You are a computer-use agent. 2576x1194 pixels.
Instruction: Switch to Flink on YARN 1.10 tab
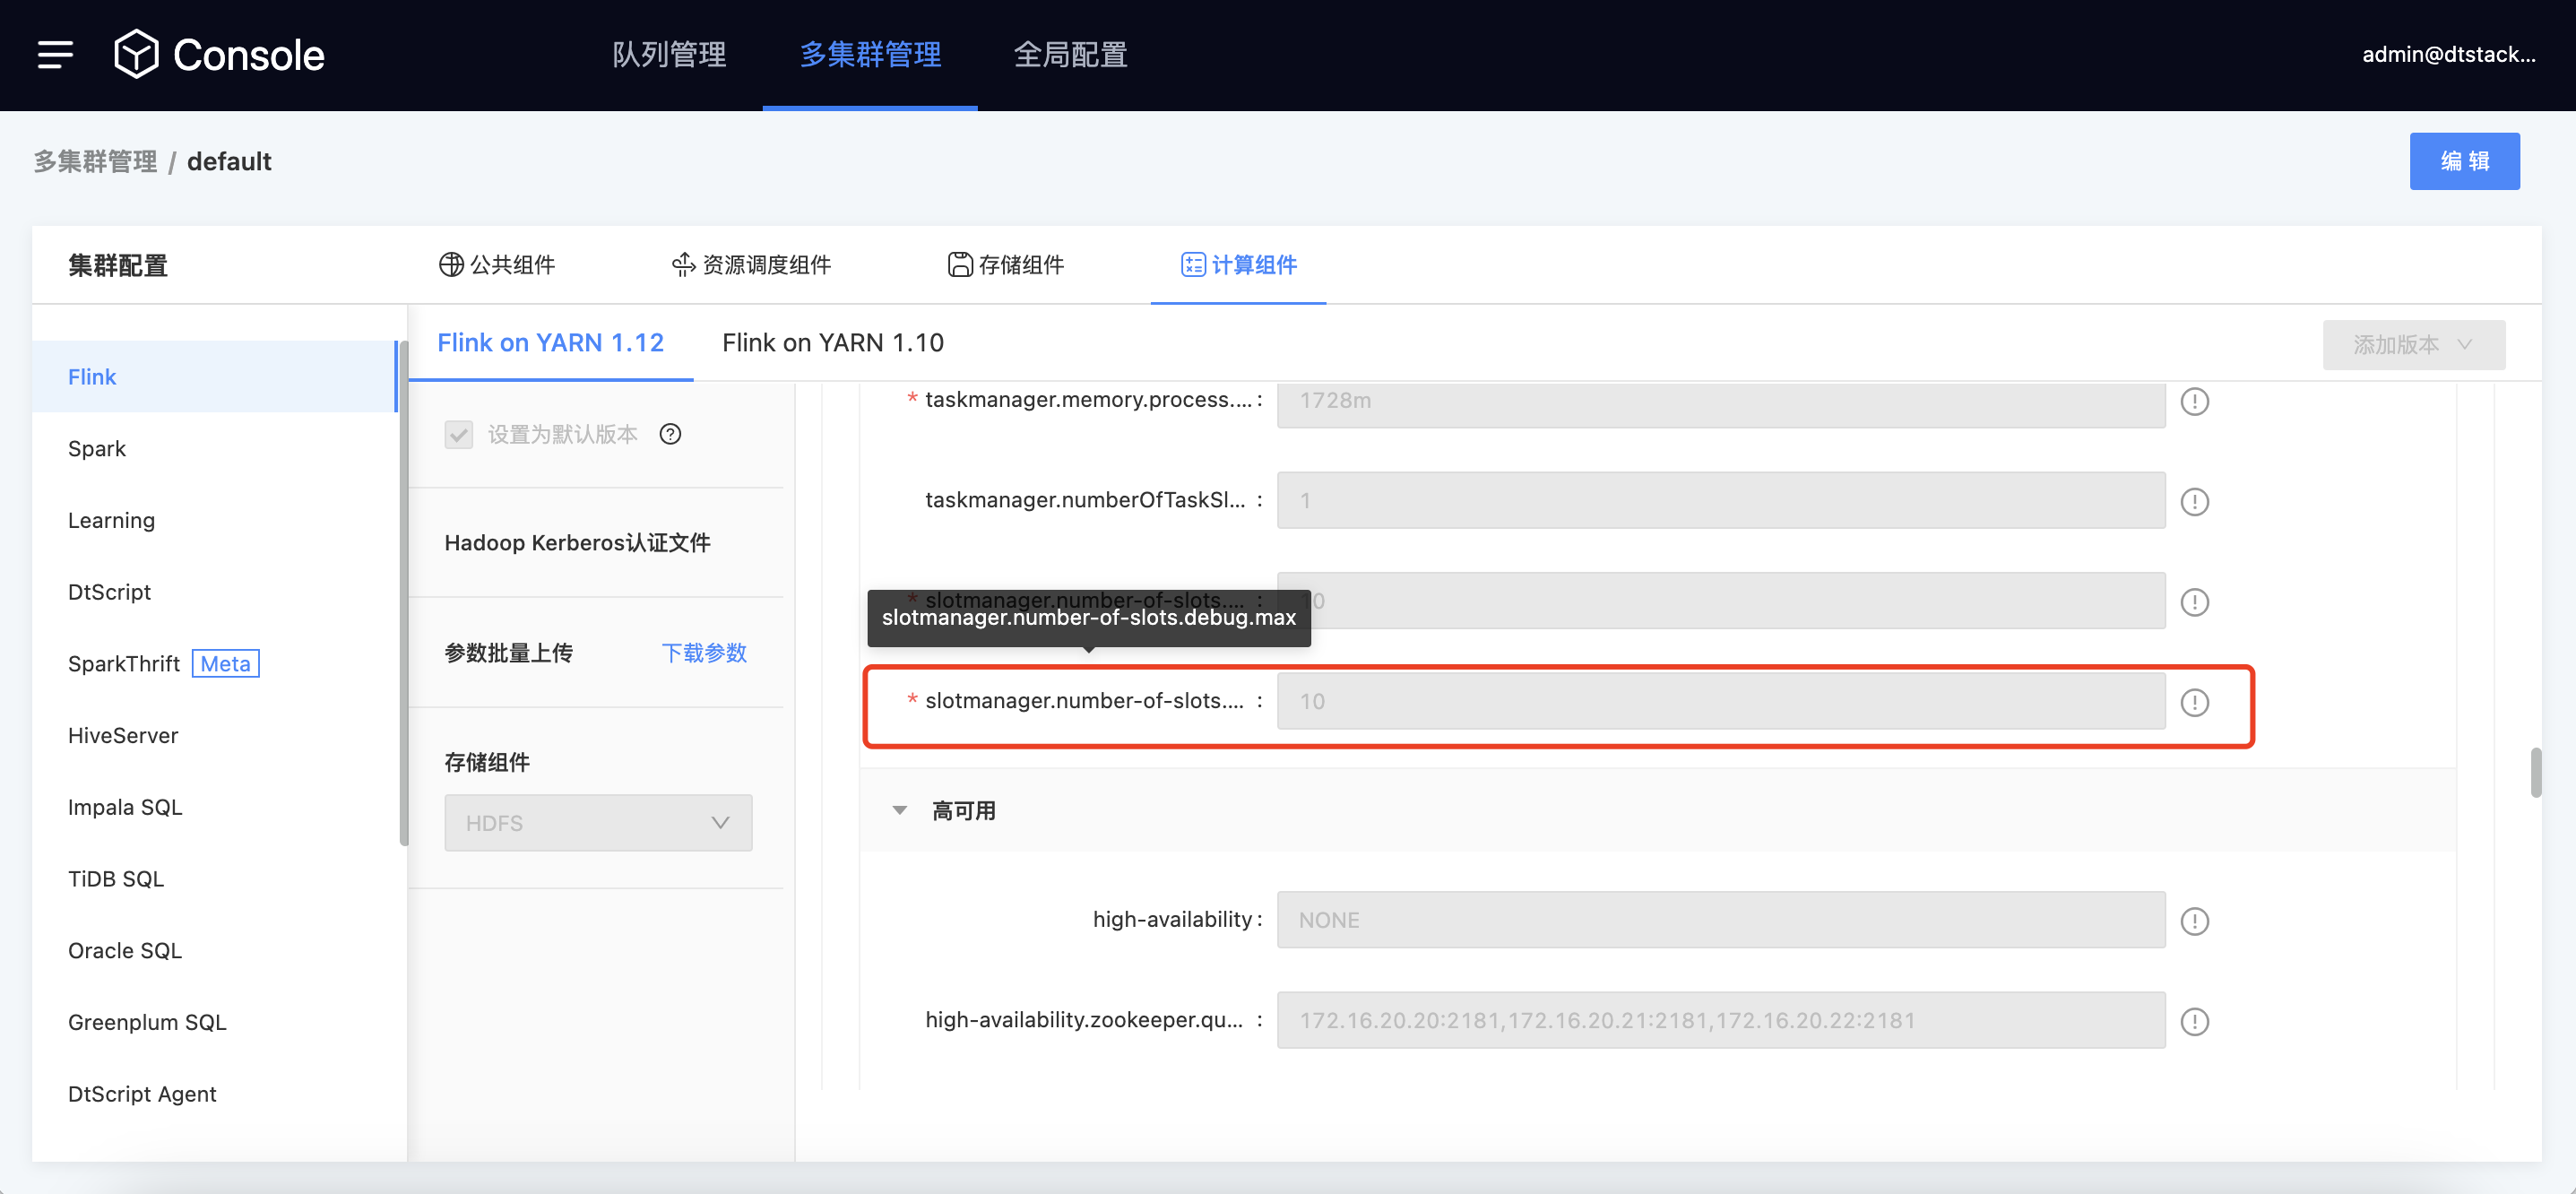click(832, 342)
